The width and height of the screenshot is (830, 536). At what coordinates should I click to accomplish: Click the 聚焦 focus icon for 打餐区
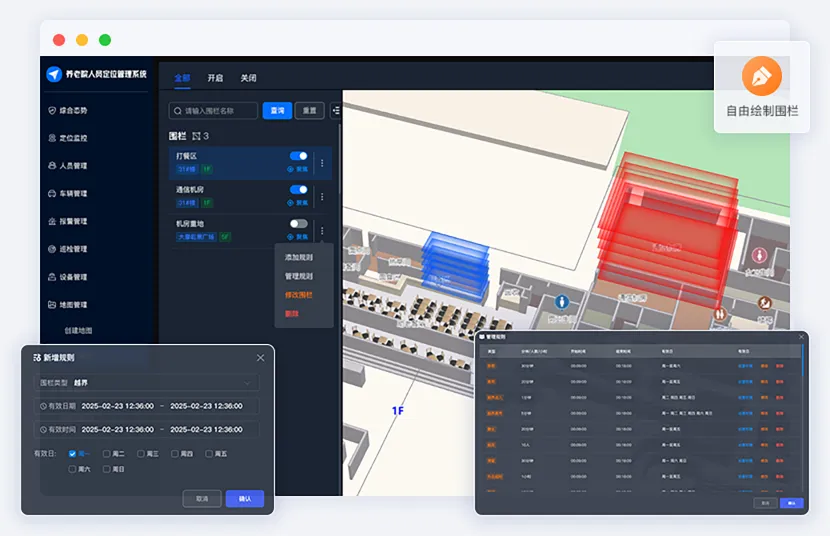(x=291, y=169)
